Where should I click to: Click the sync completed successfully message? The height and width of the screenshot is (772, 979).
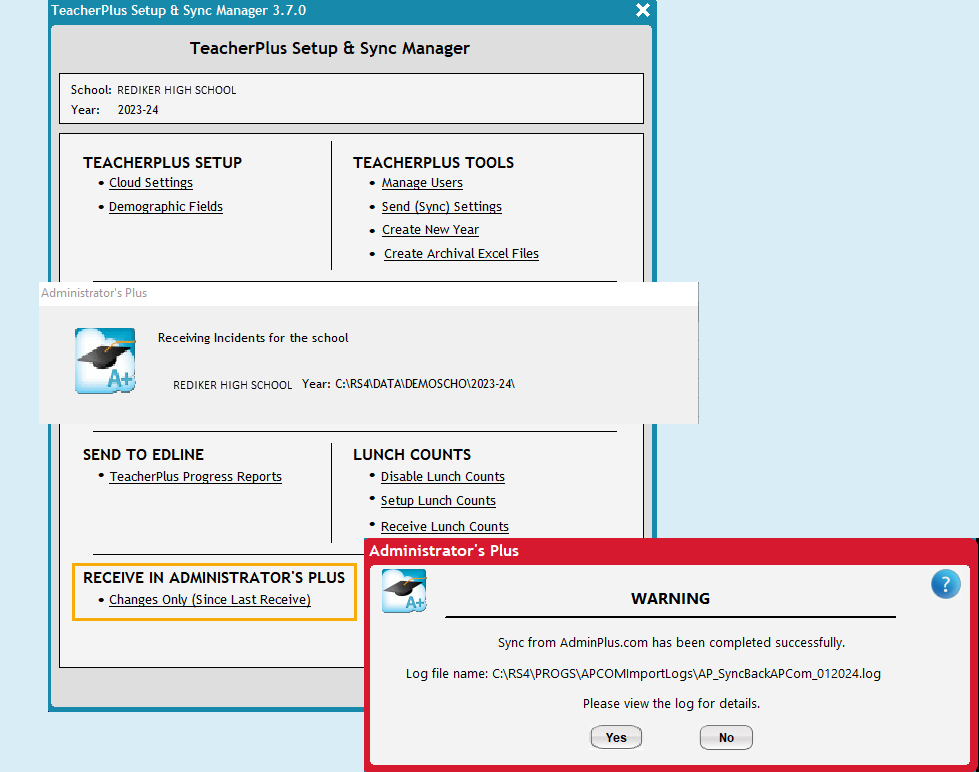click(x=671, y=642)
